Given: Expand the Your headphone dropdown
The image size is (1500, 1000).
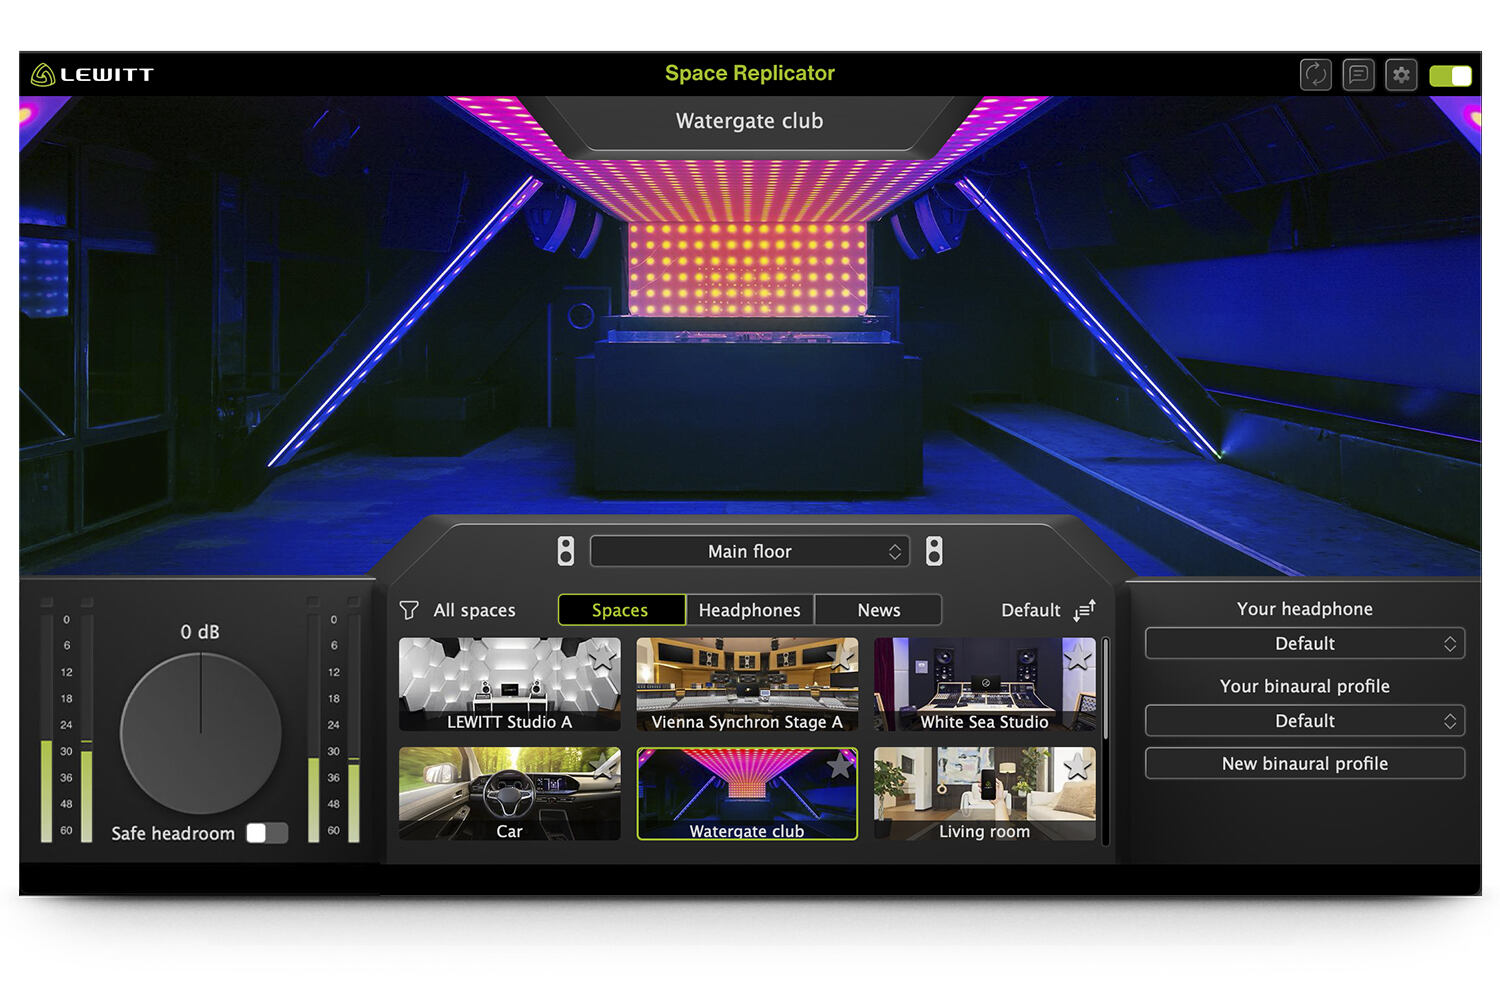Looking at the screenshot, I should [x=1304, y=644].
